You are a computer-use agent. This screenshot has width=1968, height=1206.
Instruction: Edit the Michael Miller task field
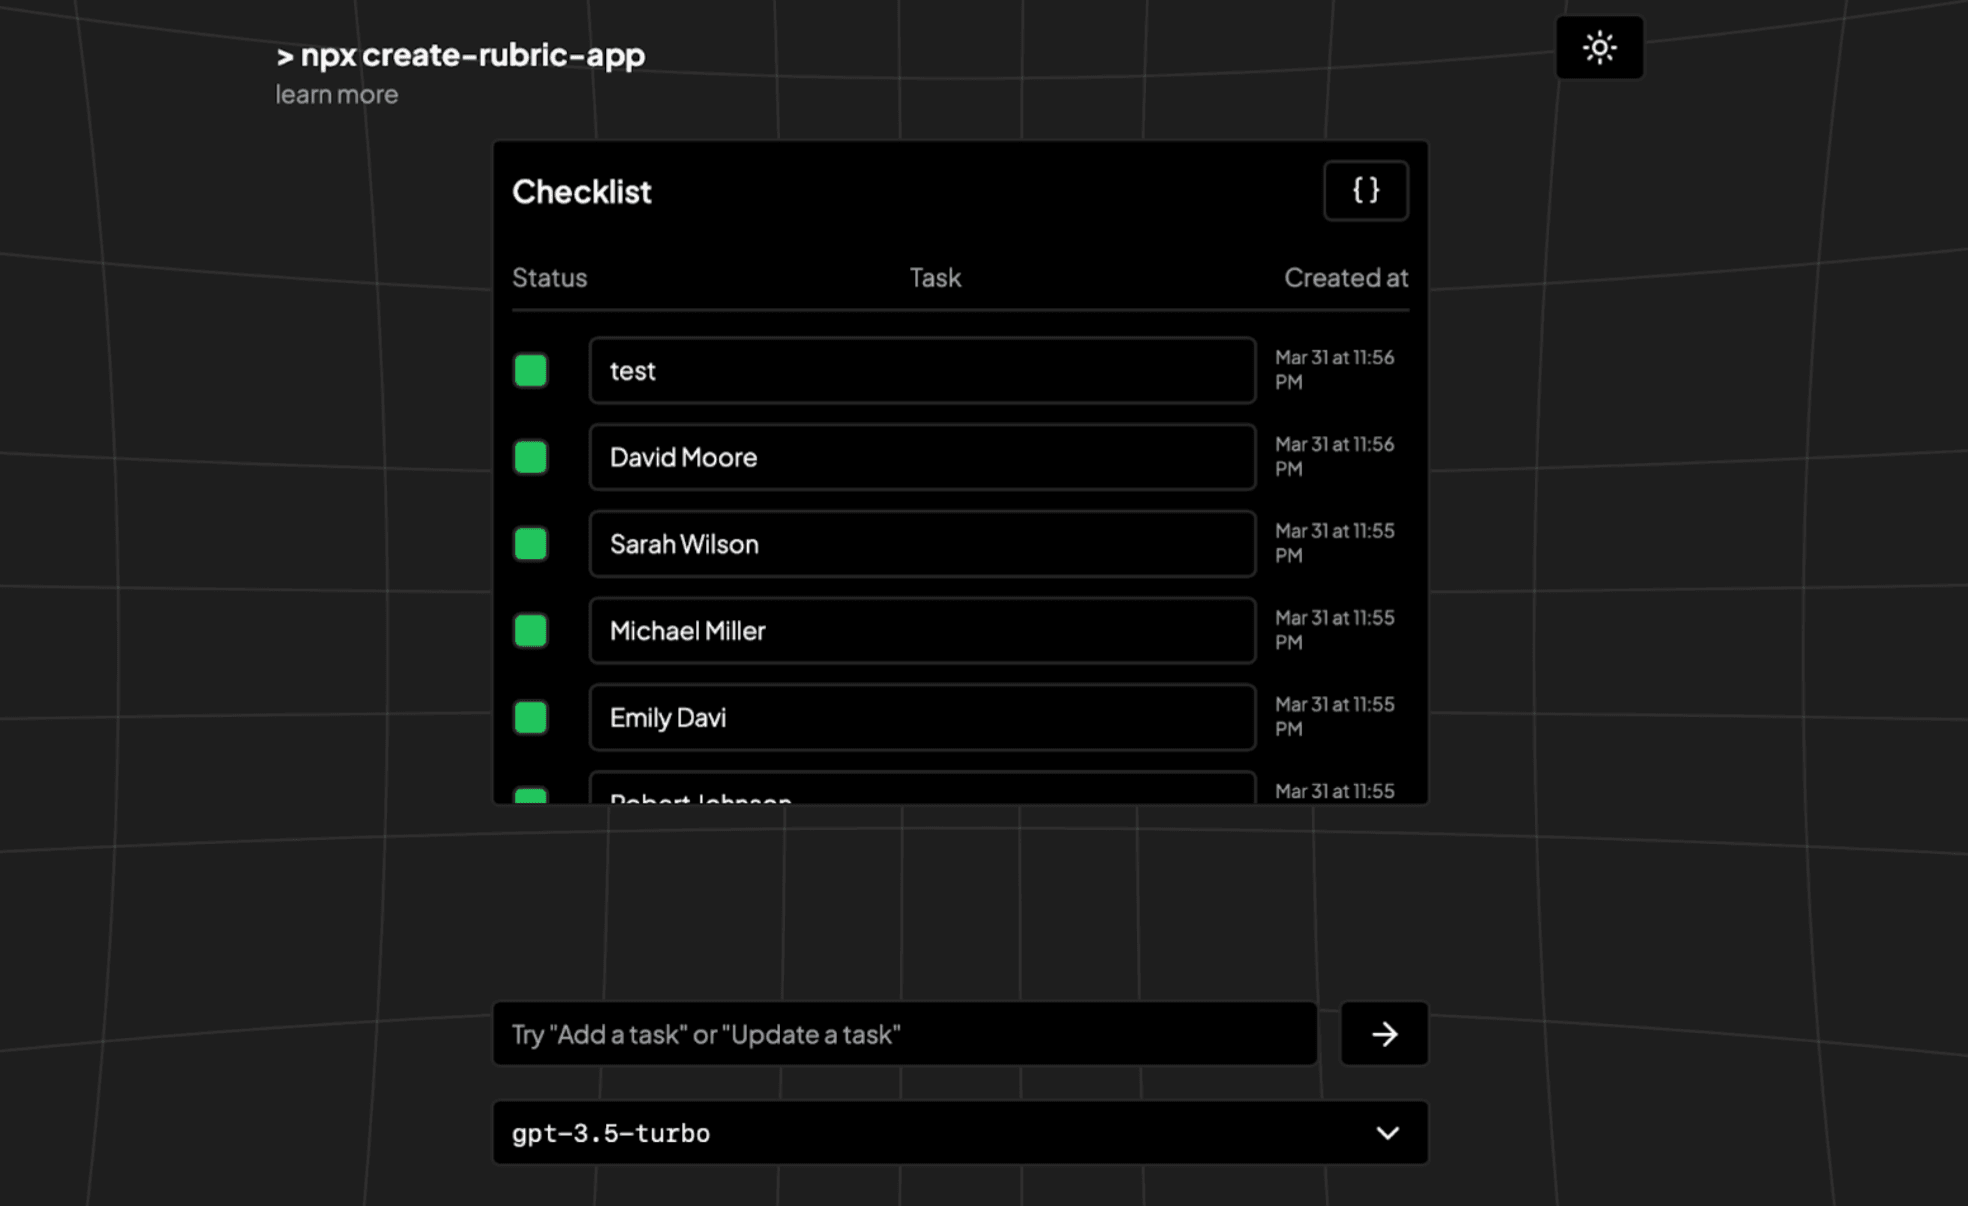[921, 631]
